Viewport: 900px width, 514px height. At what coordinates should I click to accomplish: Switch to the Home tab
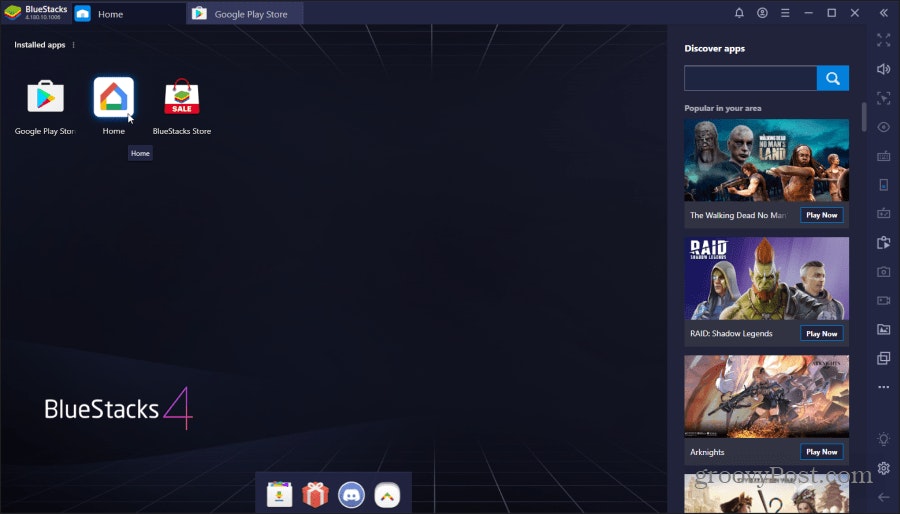[x=130, y=13]
